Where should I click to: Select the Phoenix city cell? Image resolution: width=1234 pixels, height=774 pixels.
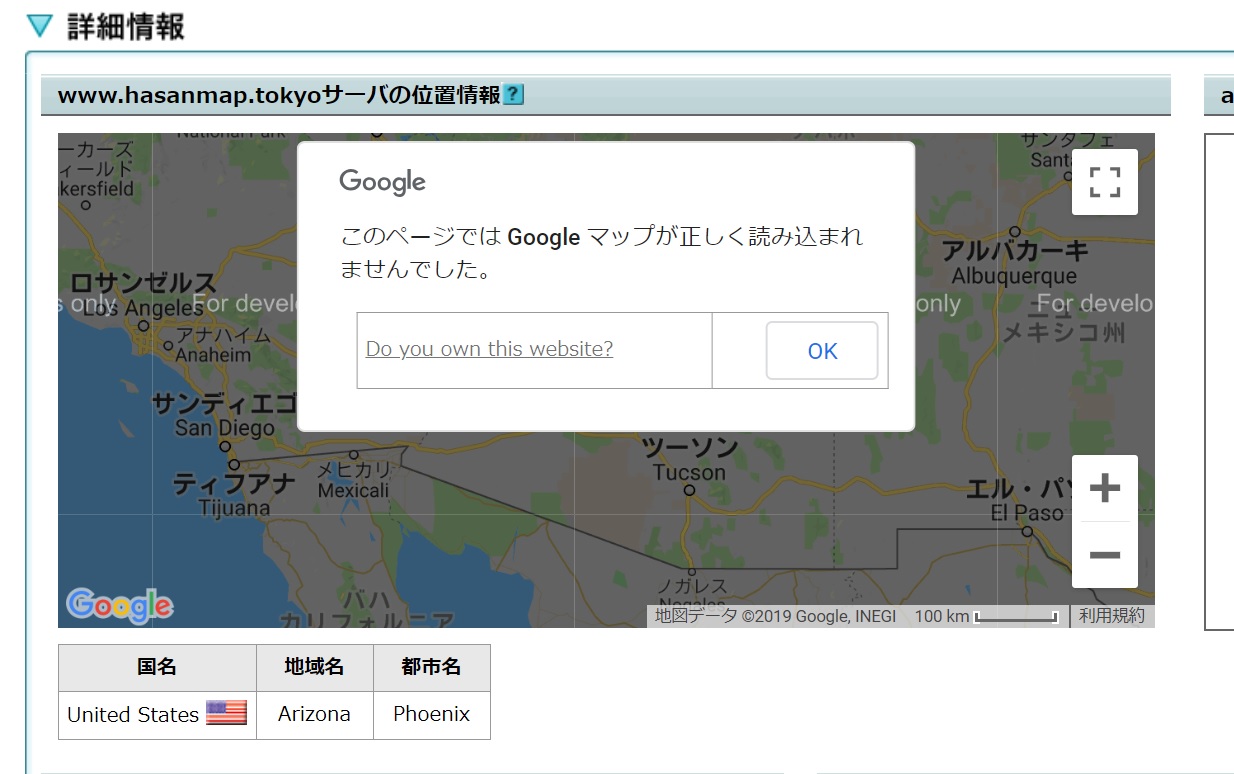pyautogui.click(x=431, y=715)
